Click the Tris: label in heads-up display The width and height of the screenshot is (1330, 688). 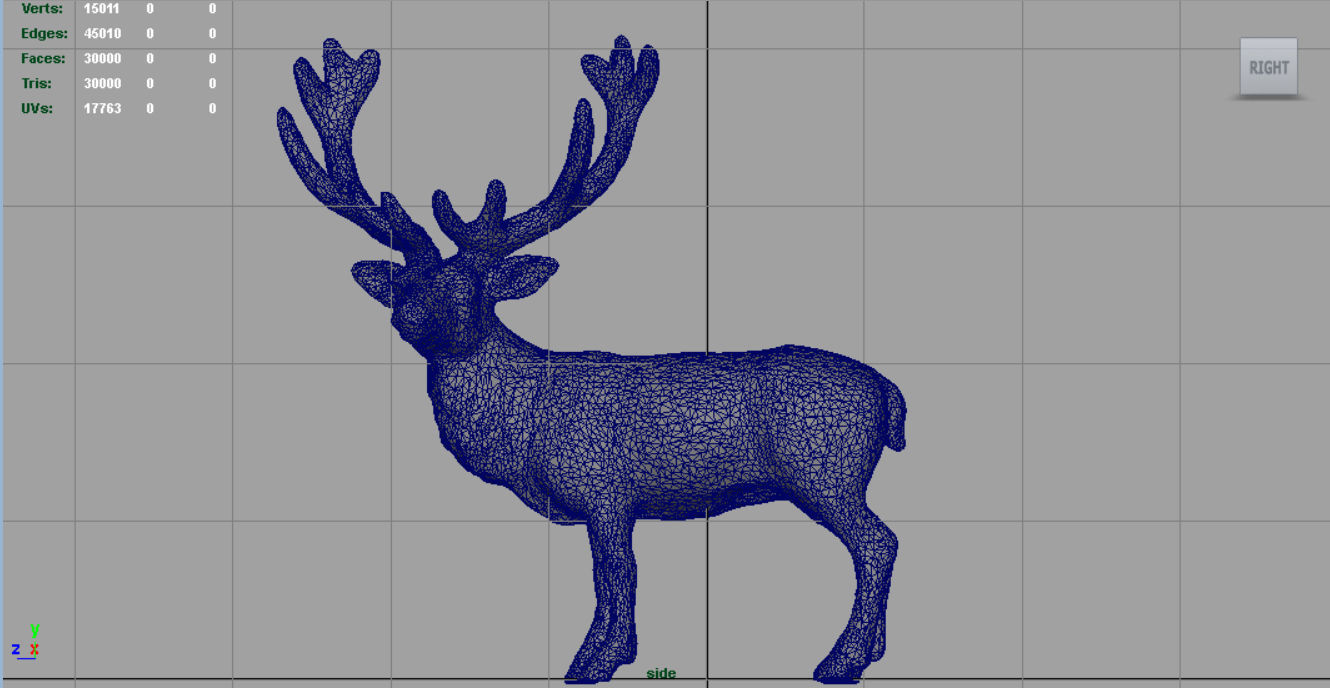37,83
